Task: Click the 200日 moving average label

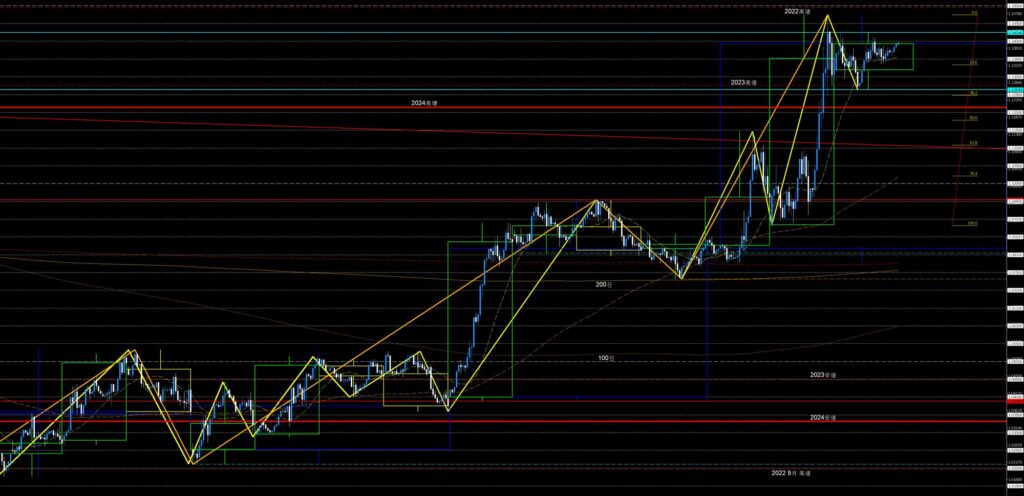Action: coord(603,285)
